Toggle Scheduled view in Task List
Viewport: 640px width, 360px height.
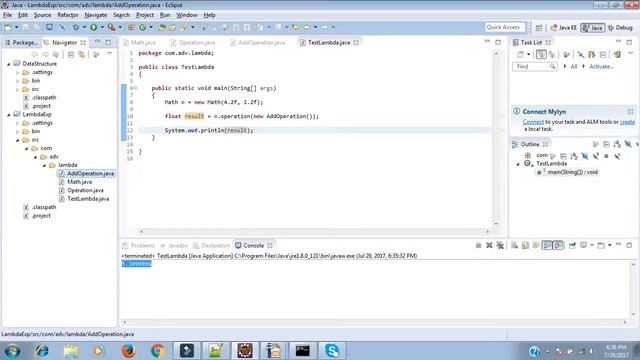(x=552, y=54)
